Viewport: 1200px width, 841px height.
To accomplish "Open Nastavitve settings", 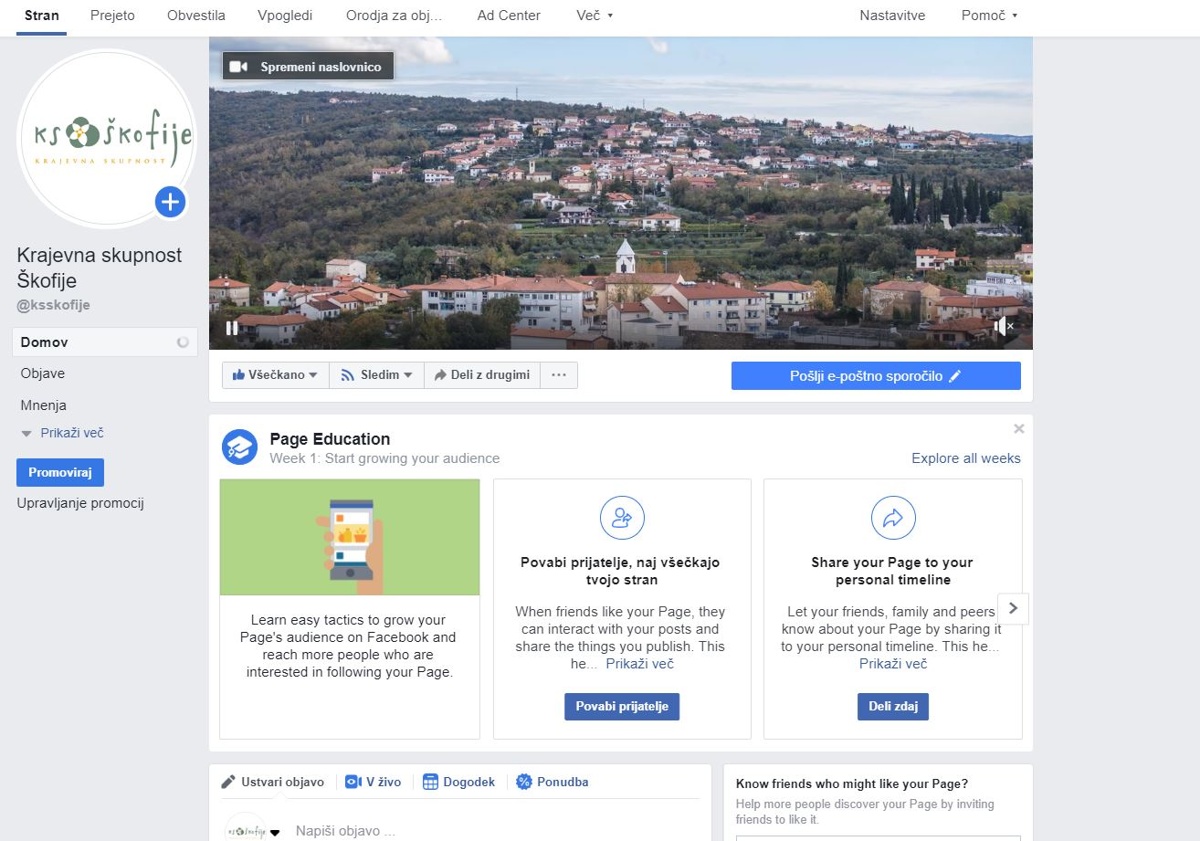I will (892, 16).
